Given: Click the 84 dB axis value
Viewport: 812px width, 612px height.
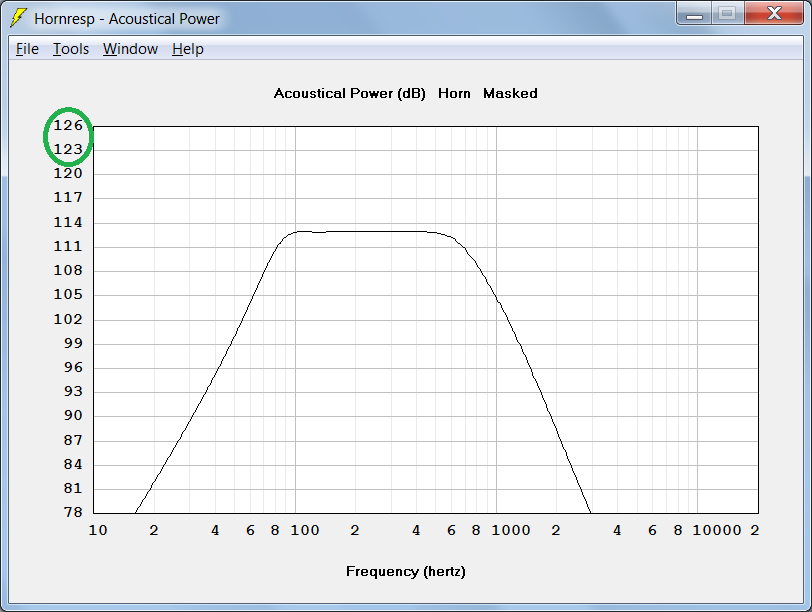Looking at the screenshot, I should click(73, 464).
